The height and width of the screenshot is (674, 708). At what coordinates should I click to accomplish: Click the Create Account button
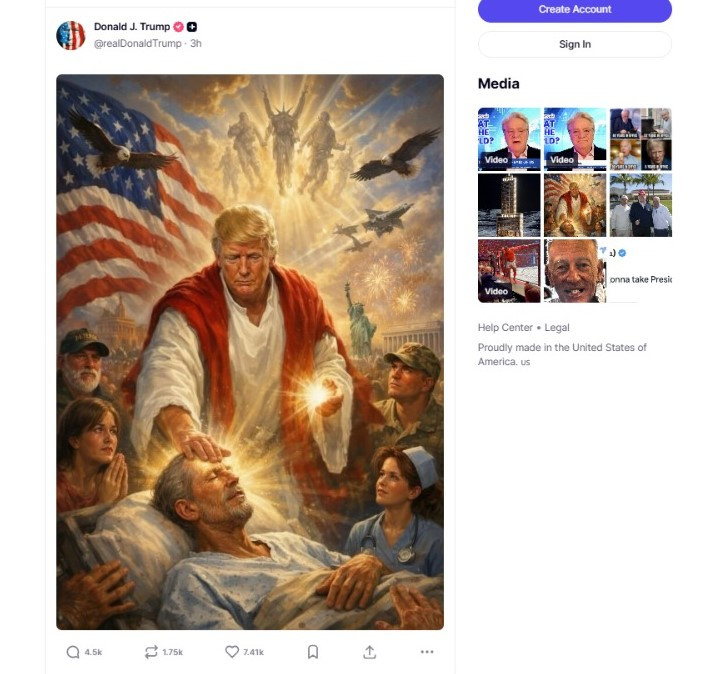574,10
